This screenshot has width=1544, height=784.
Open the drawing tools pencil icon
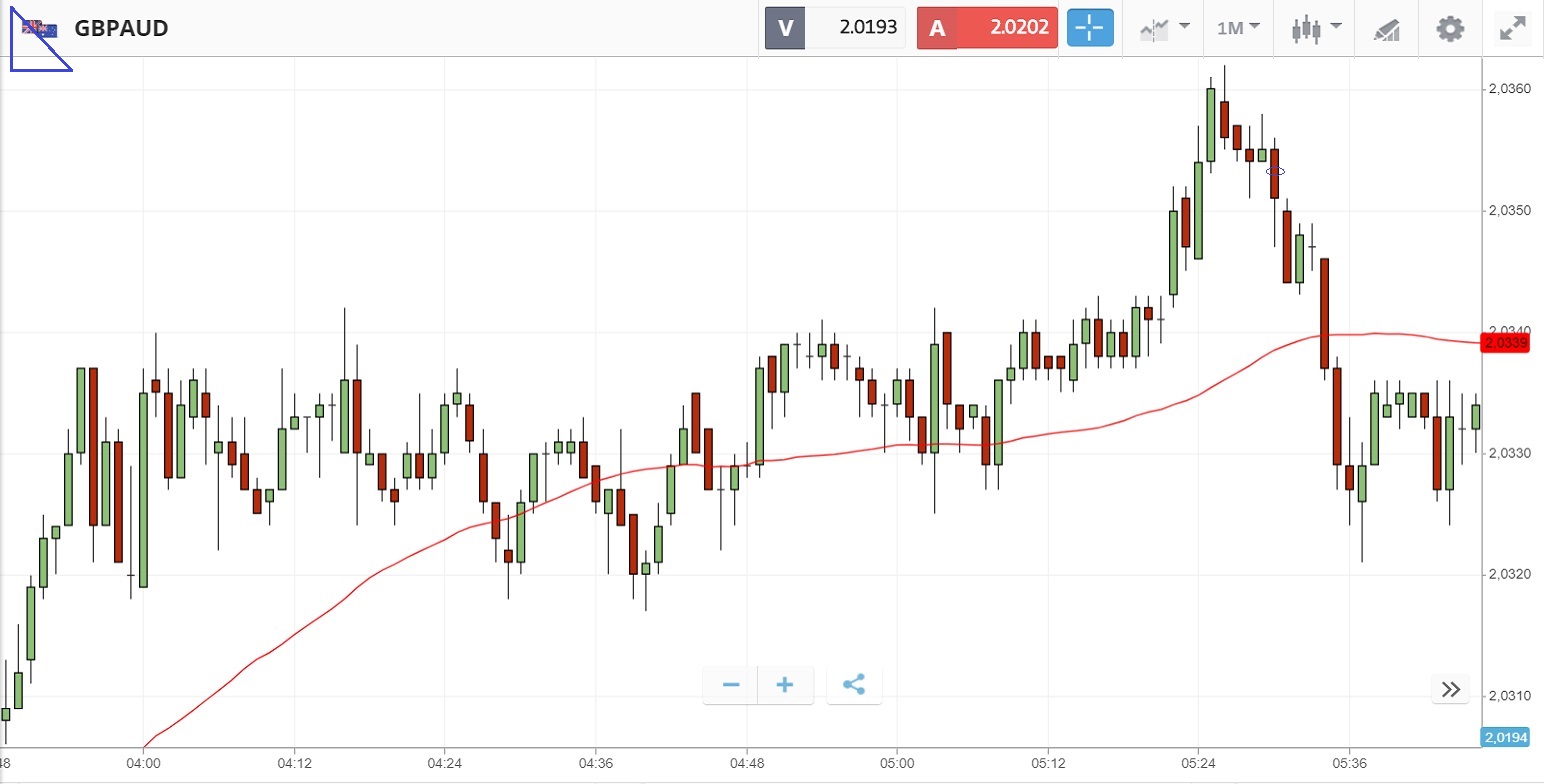pyautogui.click(x=1386, y=29)
